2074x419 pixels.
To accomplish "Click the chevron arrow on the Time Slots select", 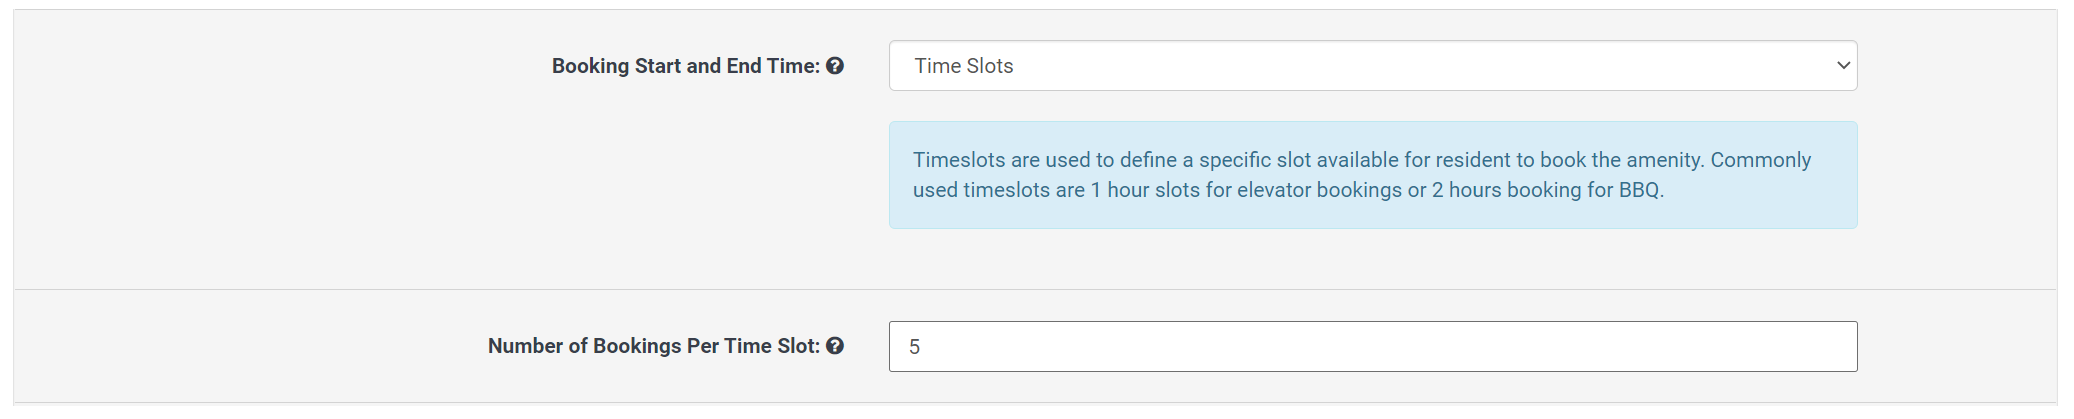I will pos(1843,66).
